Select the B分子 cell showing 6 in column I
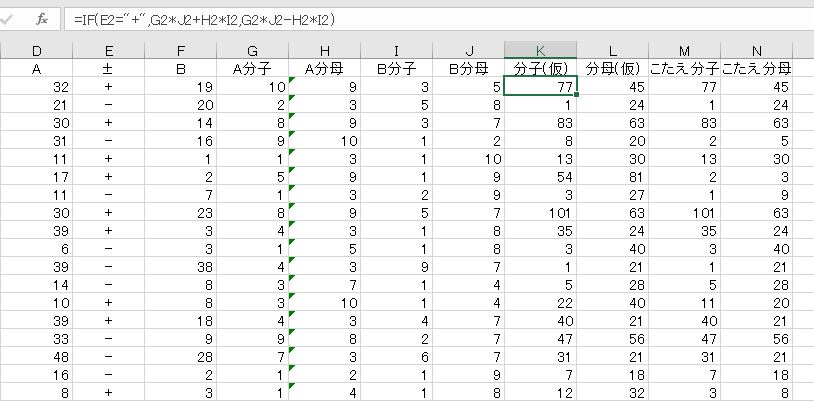The image size is (814, 401). 397,357
